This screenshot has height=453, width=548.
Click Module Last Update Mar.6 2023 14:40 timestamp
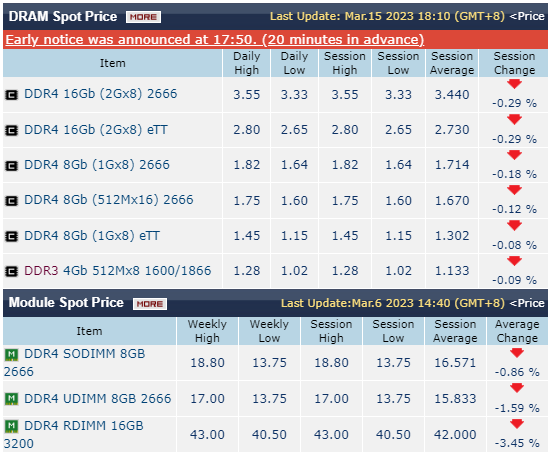pos(393,303)
